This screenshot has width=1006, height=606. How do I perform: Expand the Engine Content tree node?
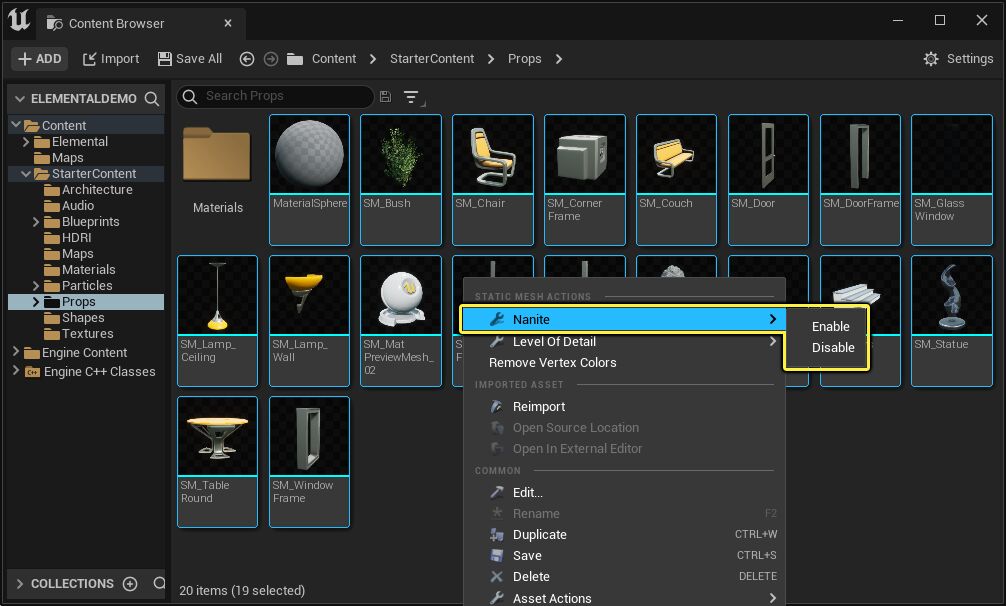(x=16, y=351)
